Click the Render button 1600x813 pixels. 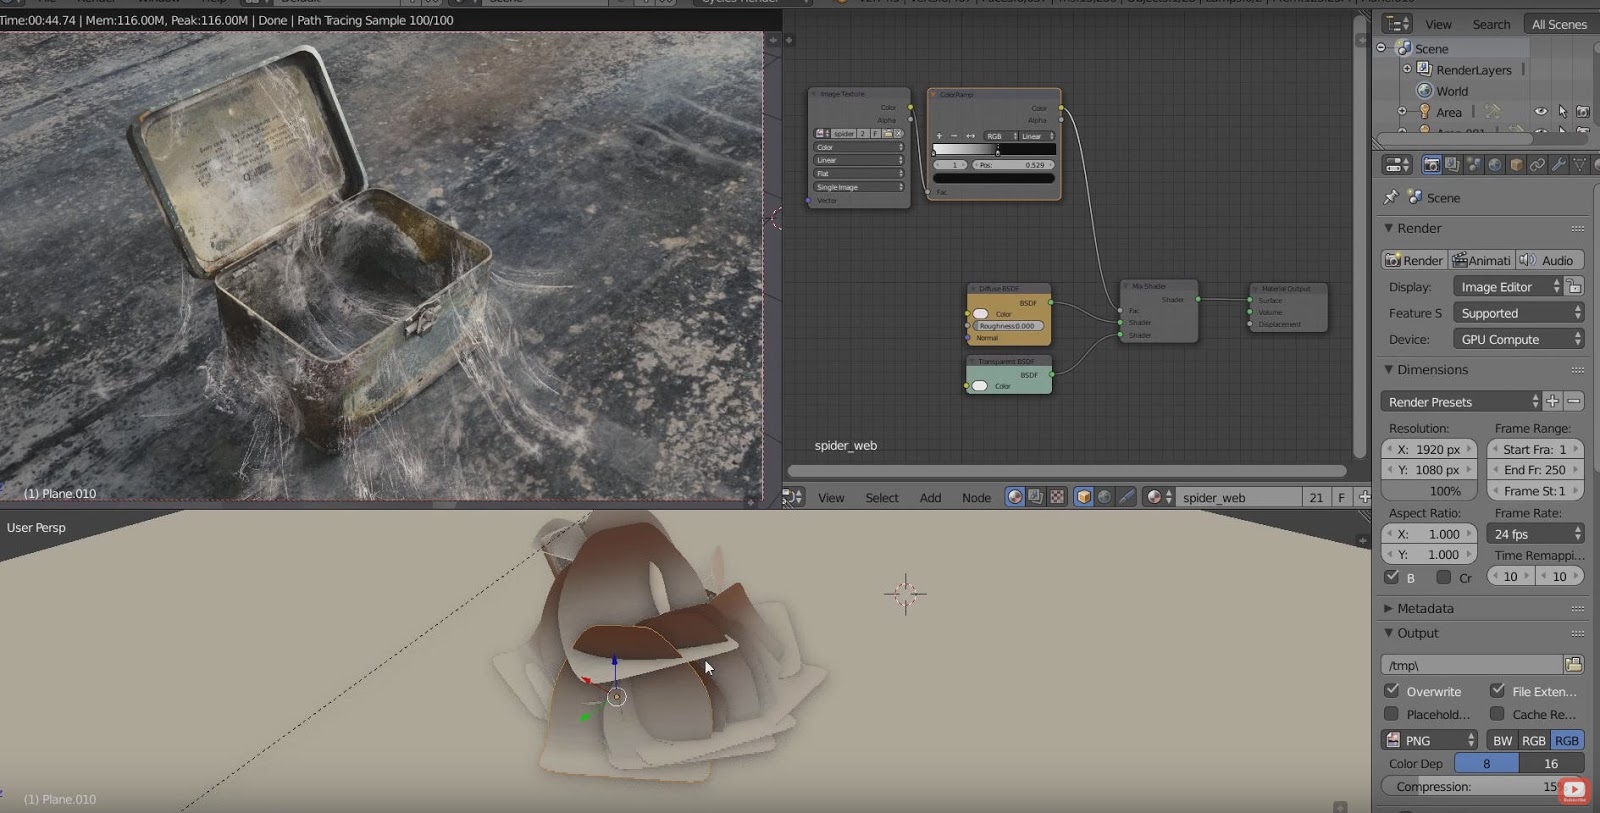click(x=1414, y=260)
